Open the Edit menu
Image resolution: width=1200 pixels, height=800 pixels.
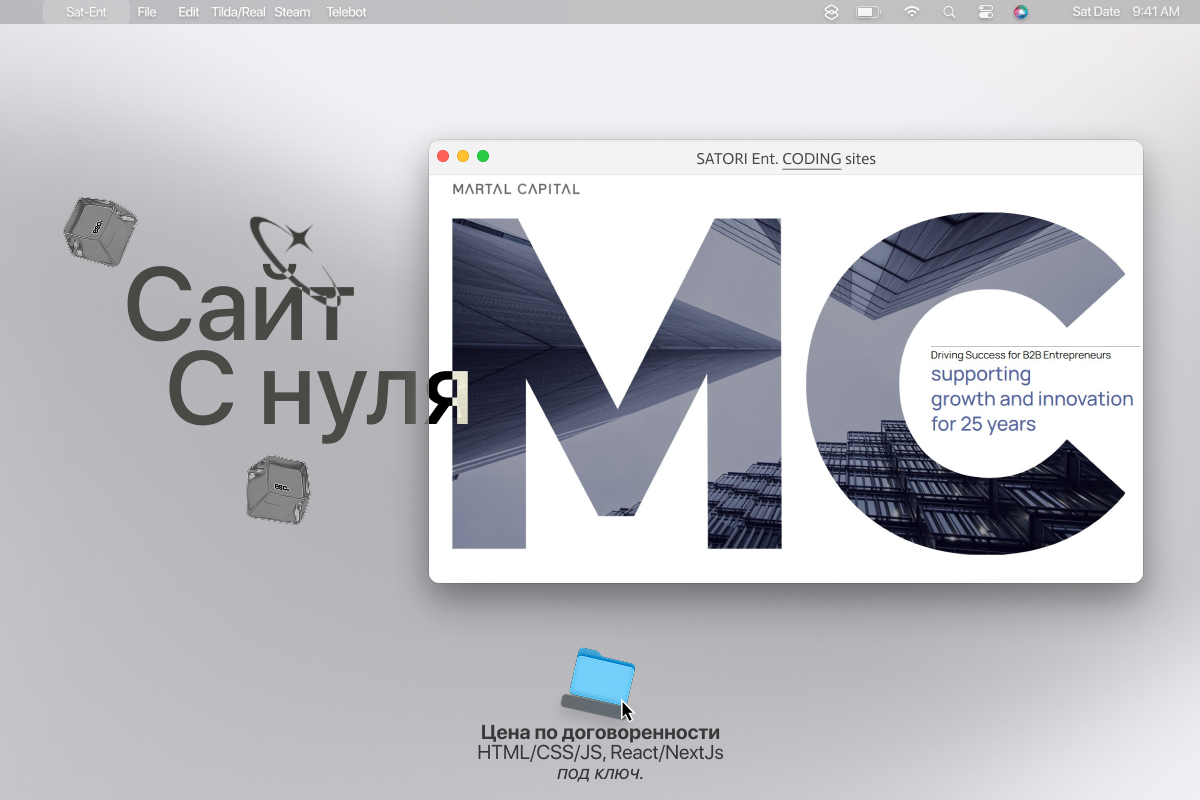point(189,12)
